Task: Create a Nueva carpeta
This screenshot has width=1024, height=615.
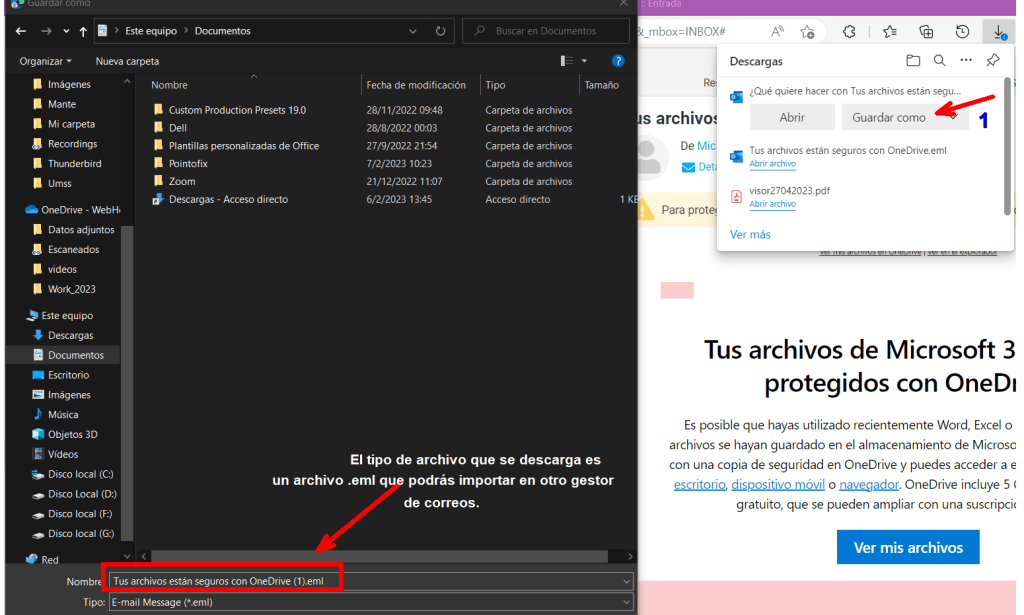Action: click(127, 61)
